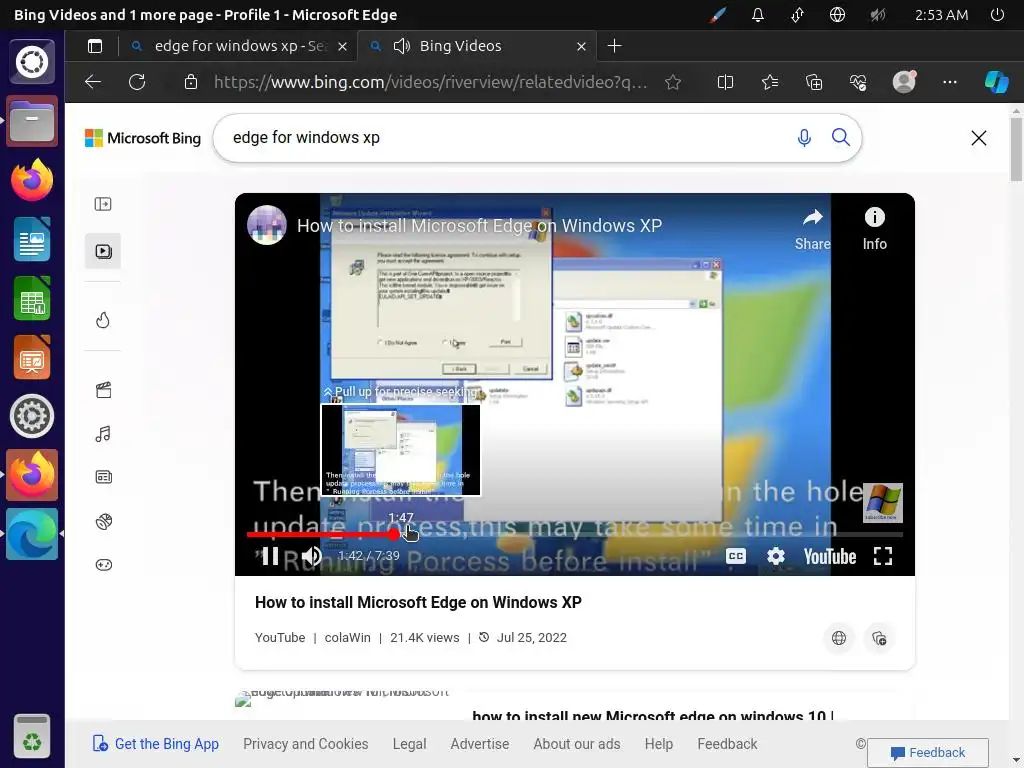This screenshot has height=768, width=1024.
Task: Reload the current page
Action: click(136, 82)
